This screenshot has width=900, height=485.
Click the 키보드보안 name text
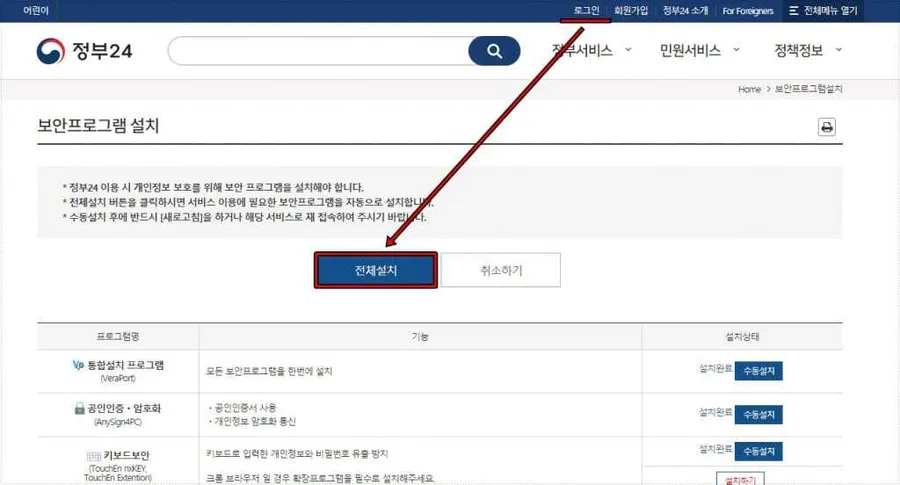point(126,456)
